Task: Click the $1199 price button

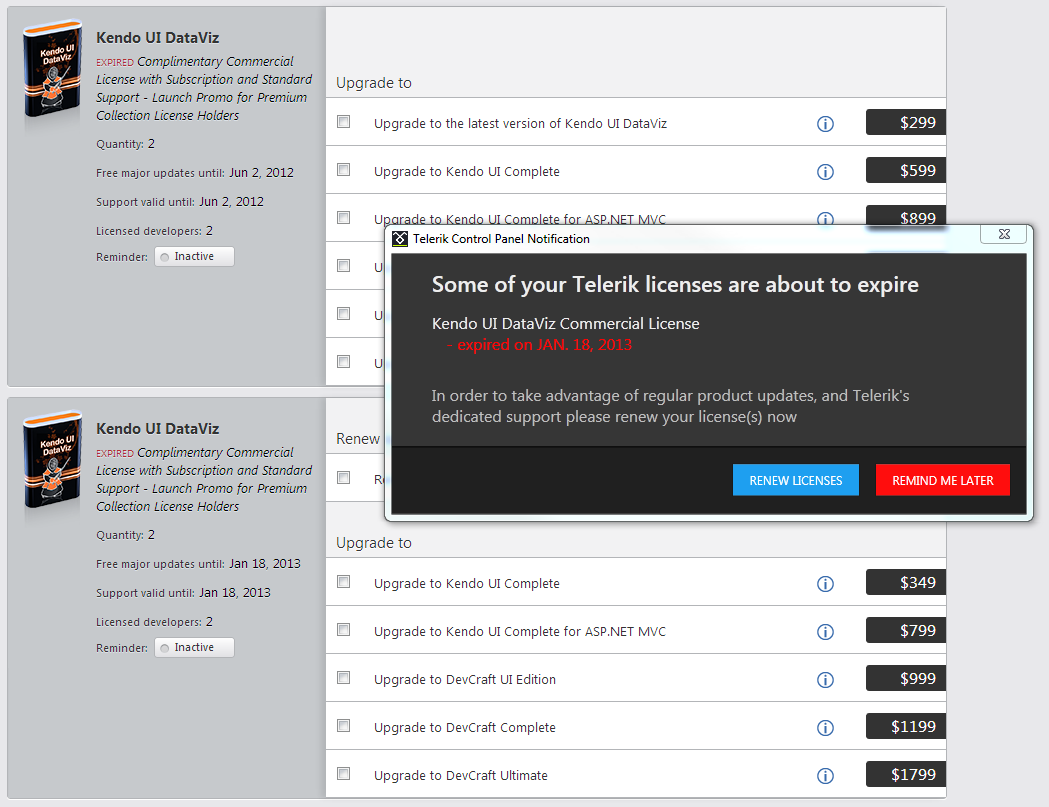Action: coord(906,727)
